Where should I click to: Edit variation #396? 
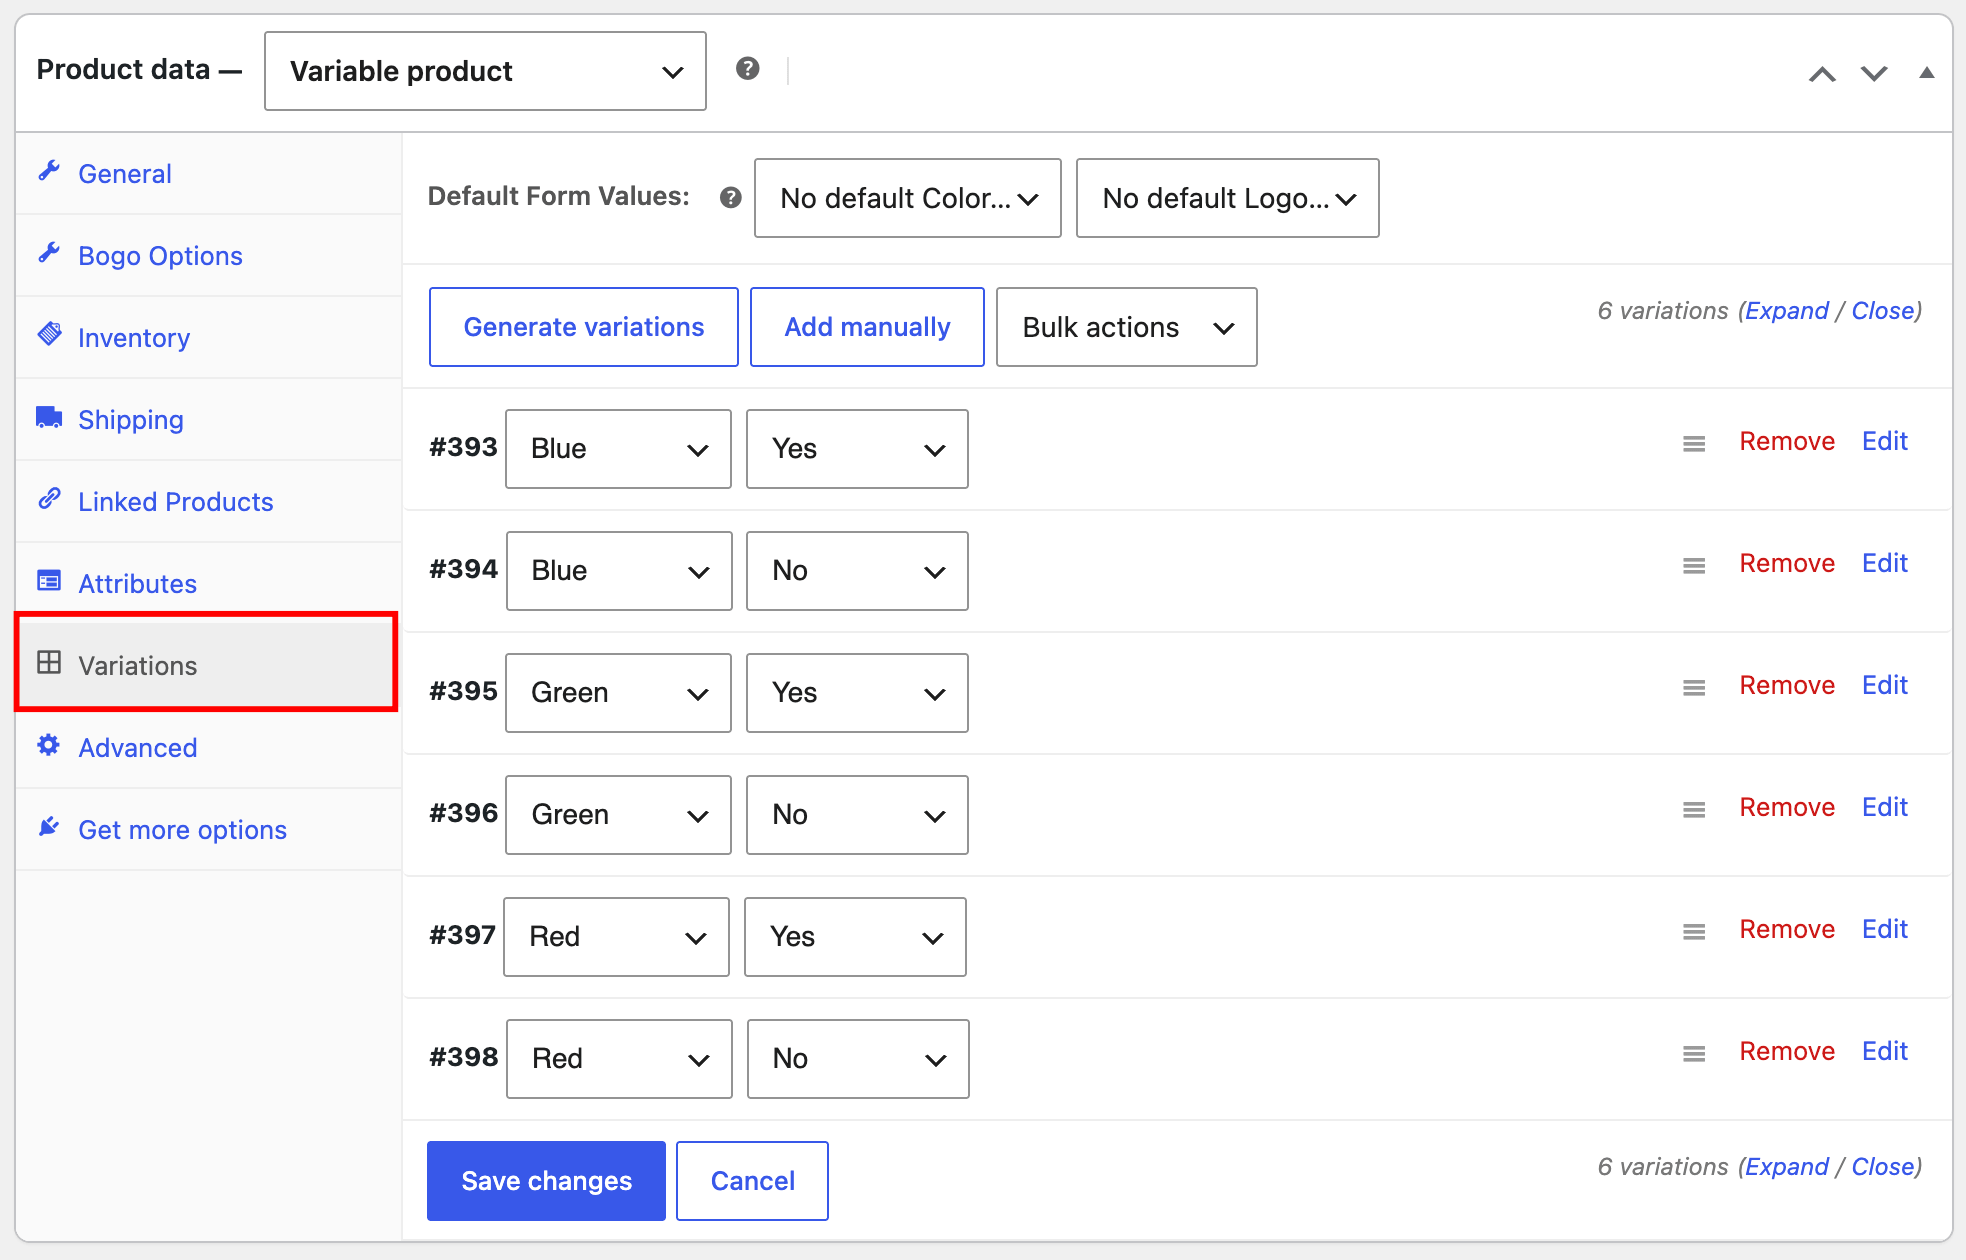tap(1885, 807)
